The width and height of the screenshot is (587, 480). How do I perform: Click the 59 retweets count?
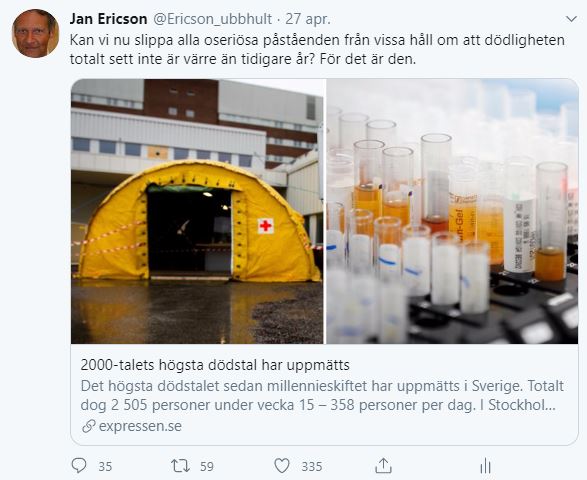(207, 467)
